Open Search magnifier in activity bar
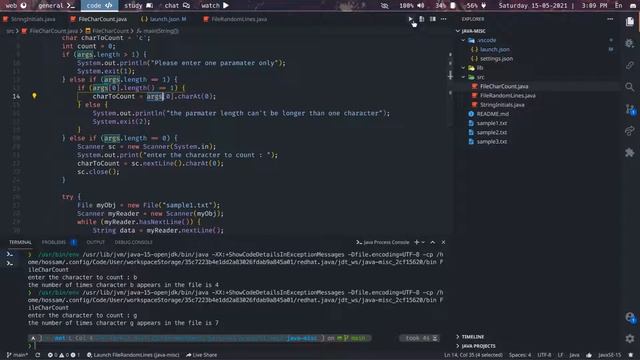 coord(630,87)
